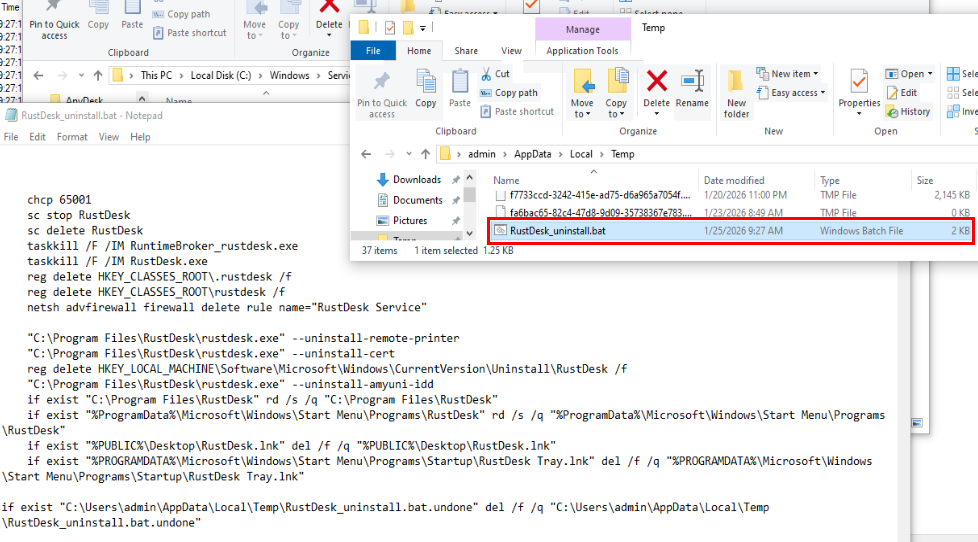Go up one level in Temp window

click(x=425, y=154)
